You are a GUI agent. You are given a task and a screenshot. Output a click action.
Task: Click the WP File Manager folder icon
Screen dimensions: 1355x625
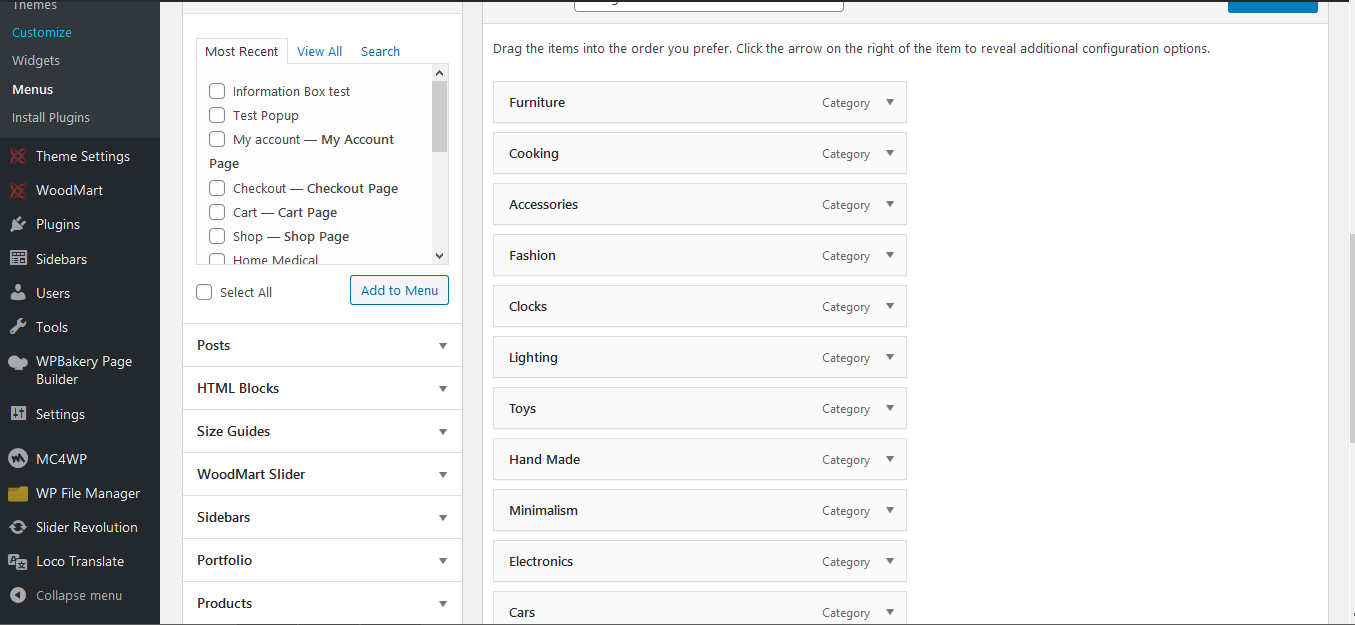click(x=18, y=493)
